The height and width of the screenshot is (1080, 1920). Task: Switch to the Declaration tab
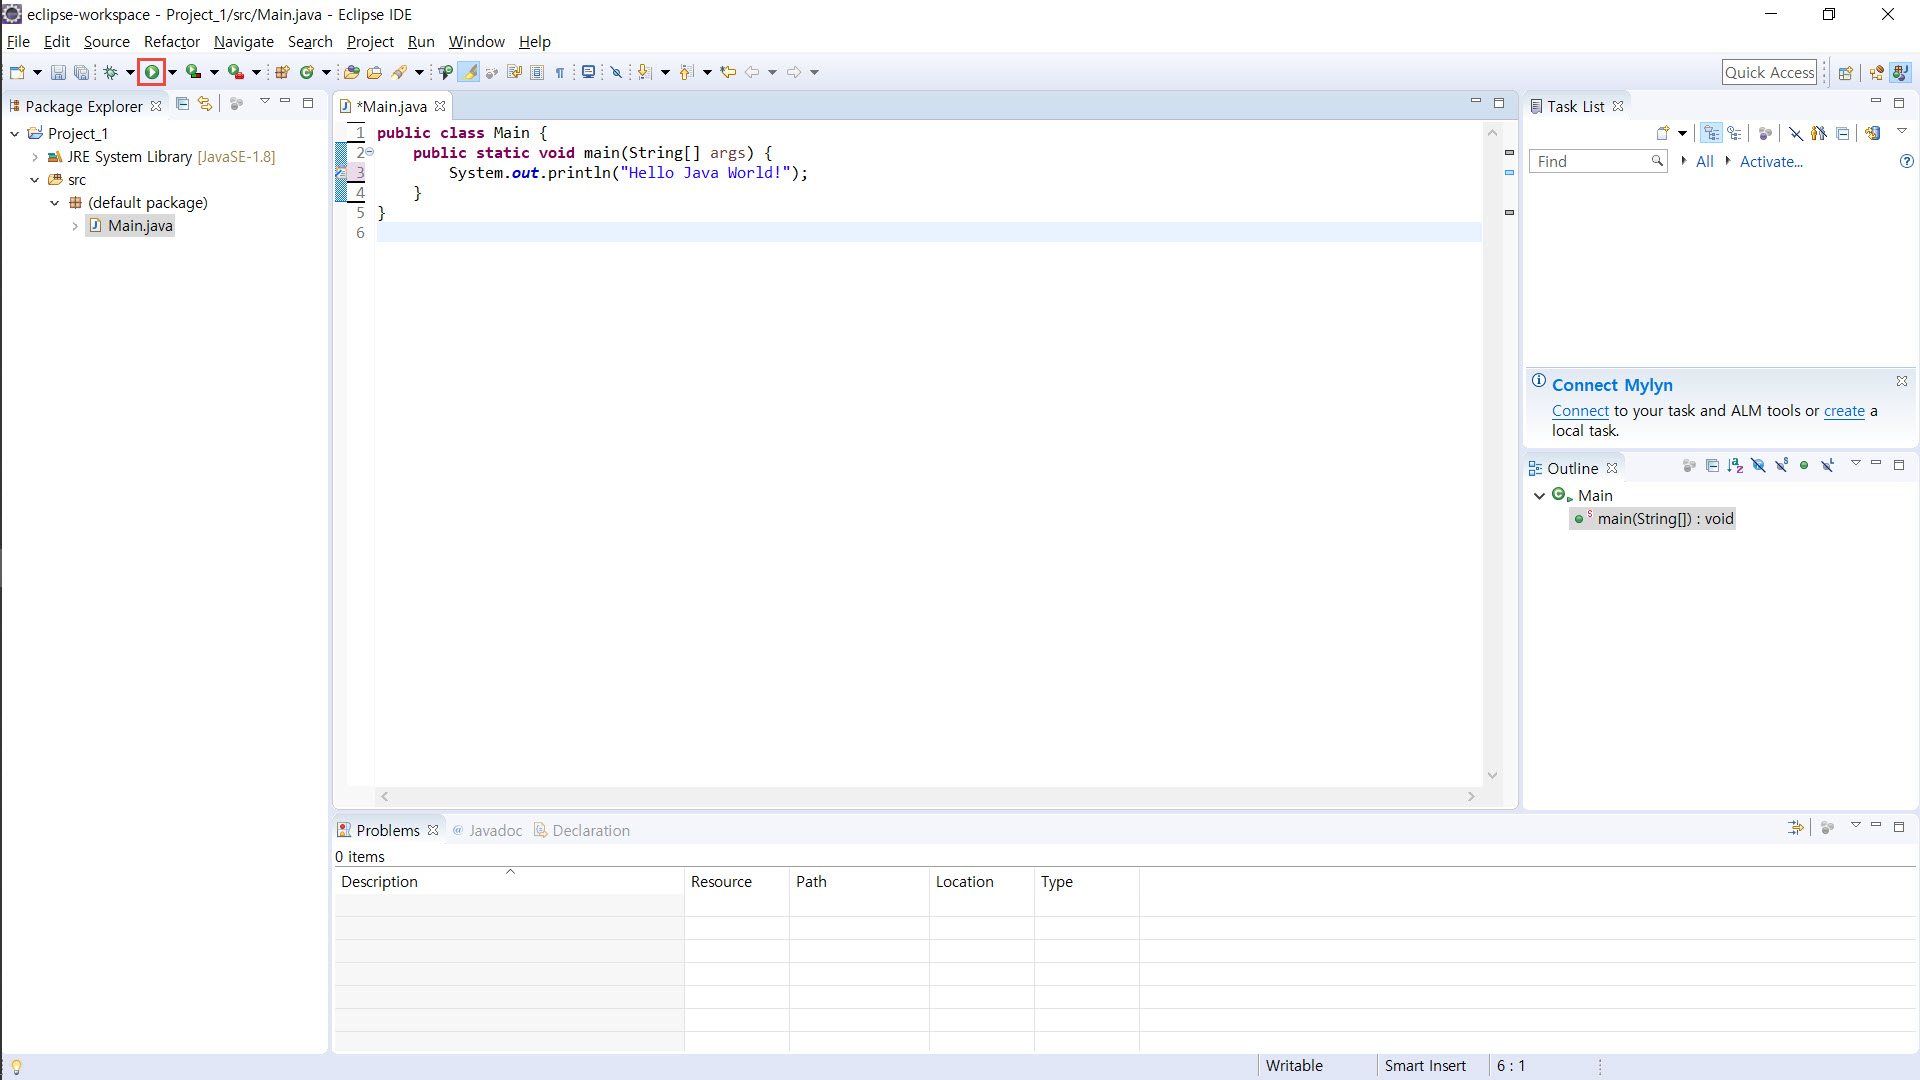(581, 831)
